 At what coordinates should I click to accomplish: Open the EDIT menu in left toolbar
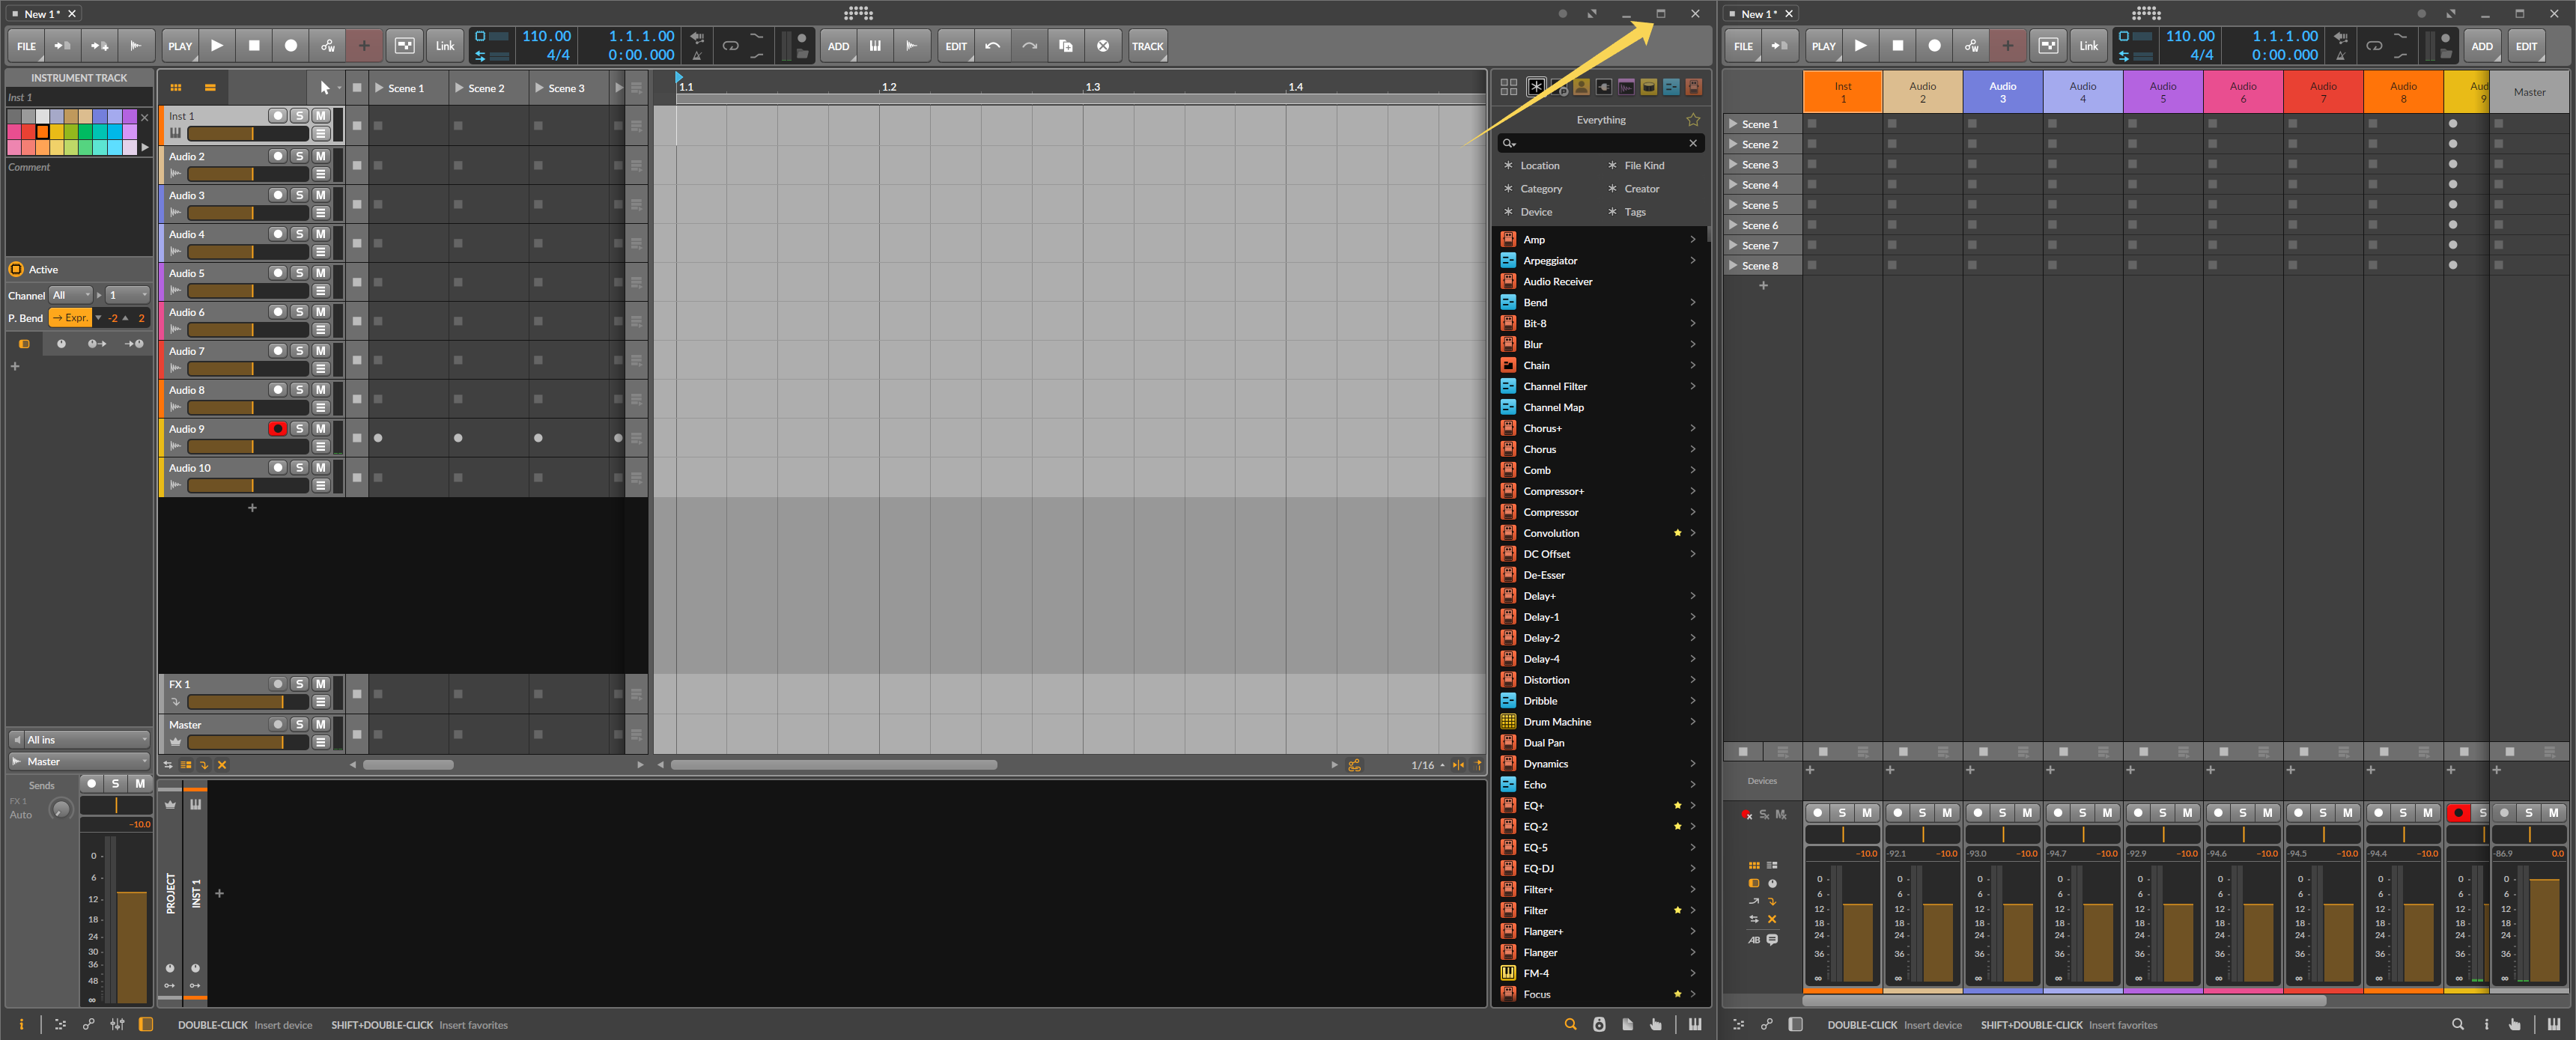click(955, 46)
